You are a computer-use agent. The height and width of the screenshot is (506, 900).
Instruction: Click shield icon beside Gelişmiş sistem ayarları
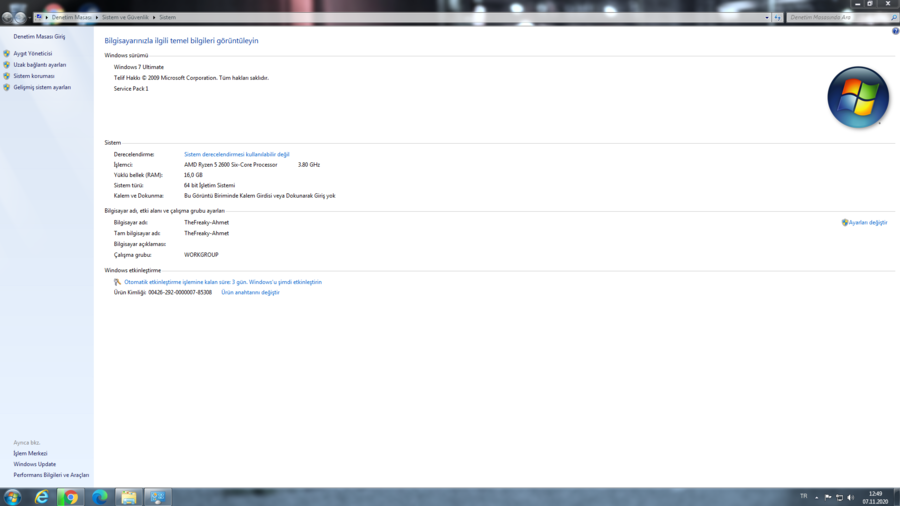7,87
